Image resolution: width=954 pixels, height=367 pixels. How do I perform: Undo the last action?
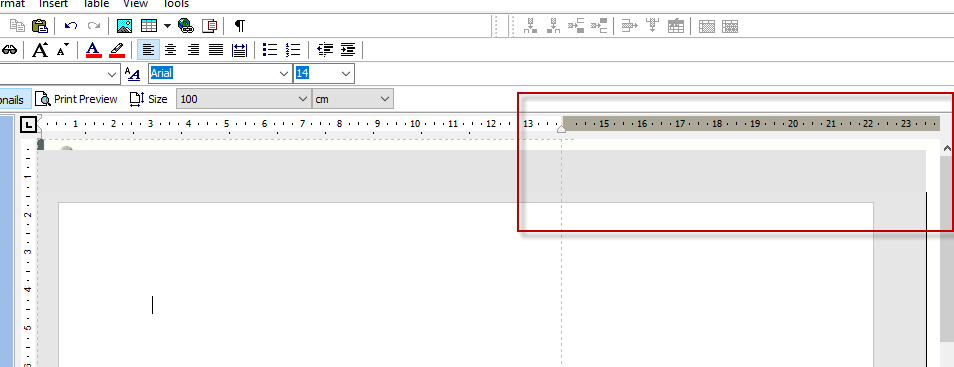point(71,26)
